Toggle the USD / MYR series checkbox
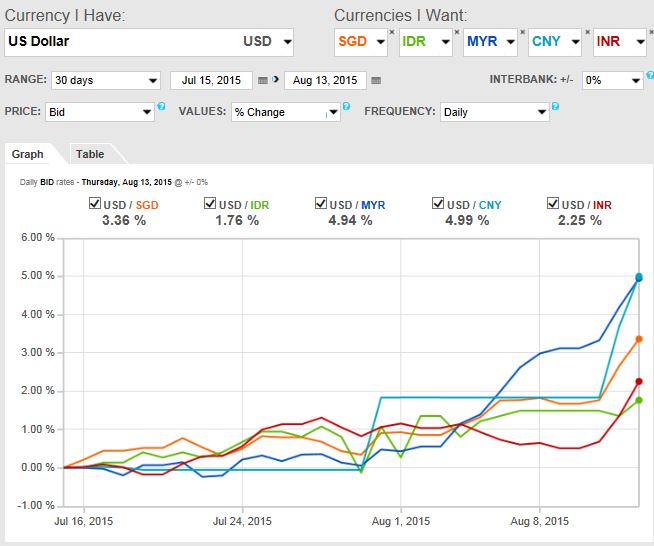 tap(321, 203)
